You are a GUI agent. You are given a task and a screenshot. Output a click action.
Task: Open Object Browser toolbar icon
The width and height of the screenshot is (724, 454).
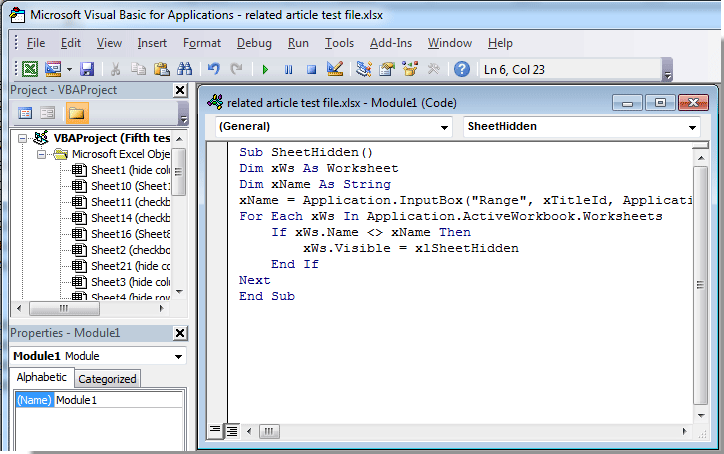pos(410,69)
